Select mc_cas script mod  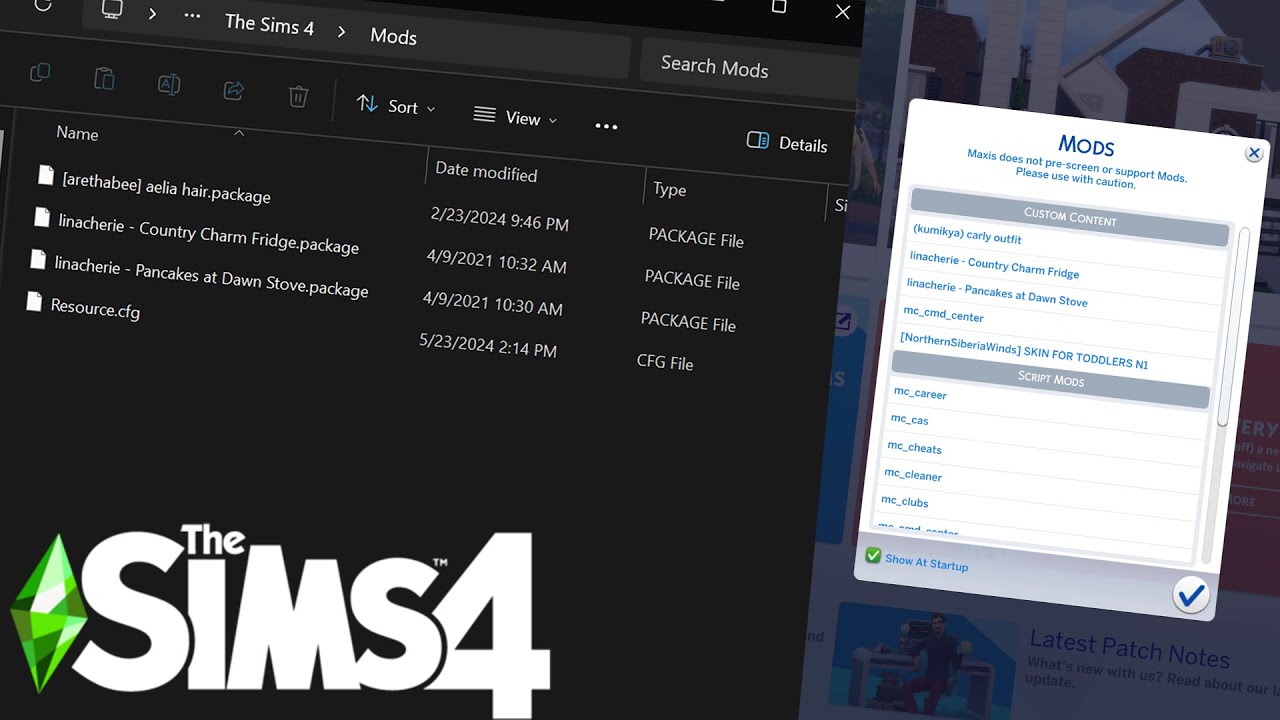pos(909,420)
